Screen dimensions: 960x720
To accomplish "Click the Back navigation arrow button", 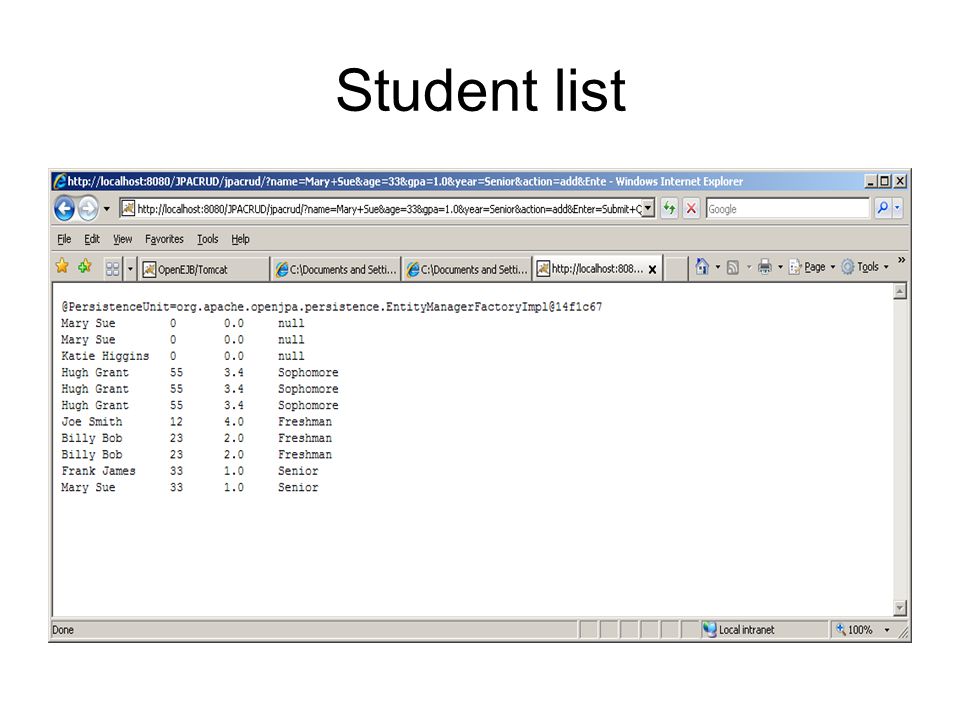I will 64,209.
